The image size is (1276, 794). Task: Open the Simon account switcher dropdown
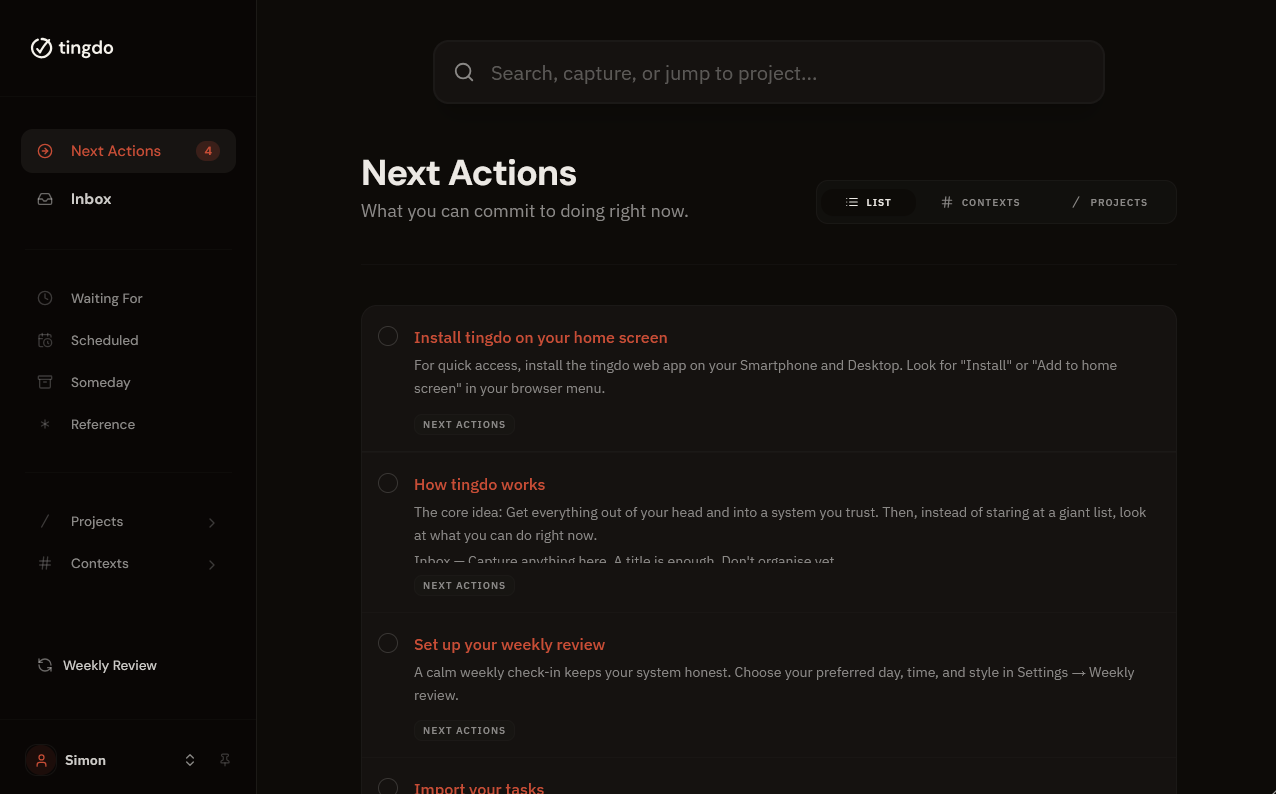[190, 760]
